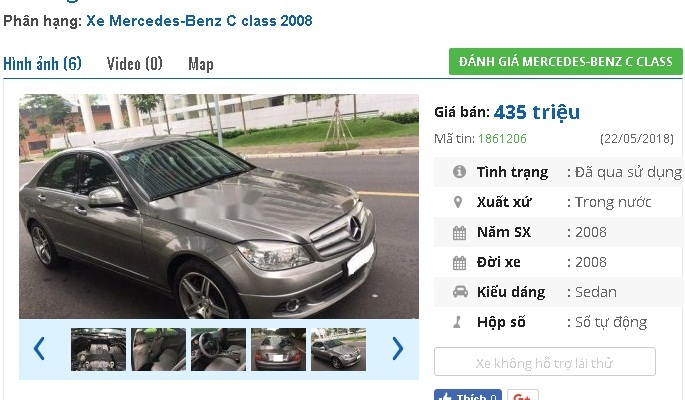This screenshot has height=400, width=685.
Task: Switch to the Video (0) tab
Action: 135,64
